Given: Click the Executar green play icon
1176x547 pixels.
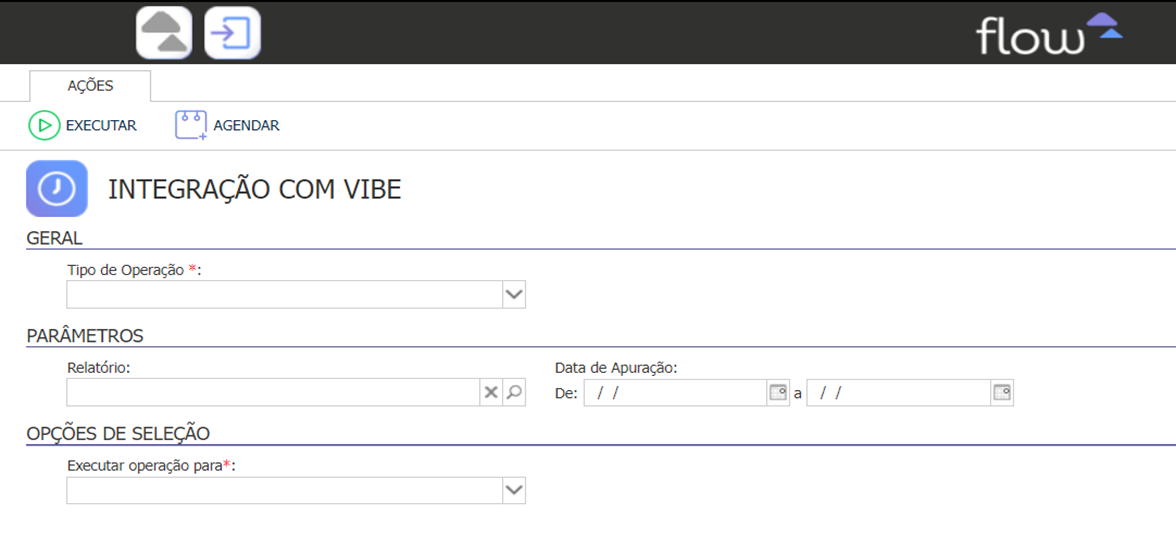Looking at the screenshot, I should click(x=44, y=126).
